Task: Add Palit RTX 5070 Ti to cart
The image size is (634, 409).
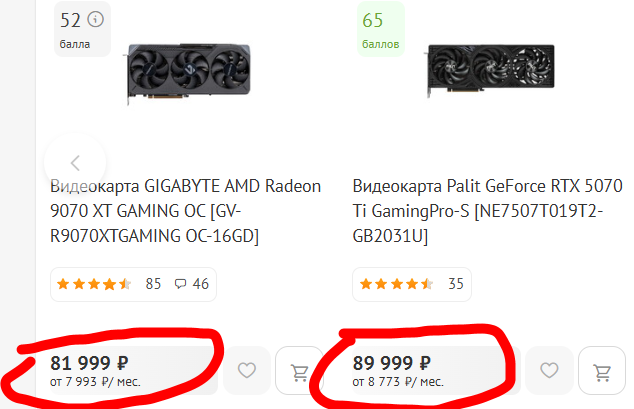Action: click(602, 372)
